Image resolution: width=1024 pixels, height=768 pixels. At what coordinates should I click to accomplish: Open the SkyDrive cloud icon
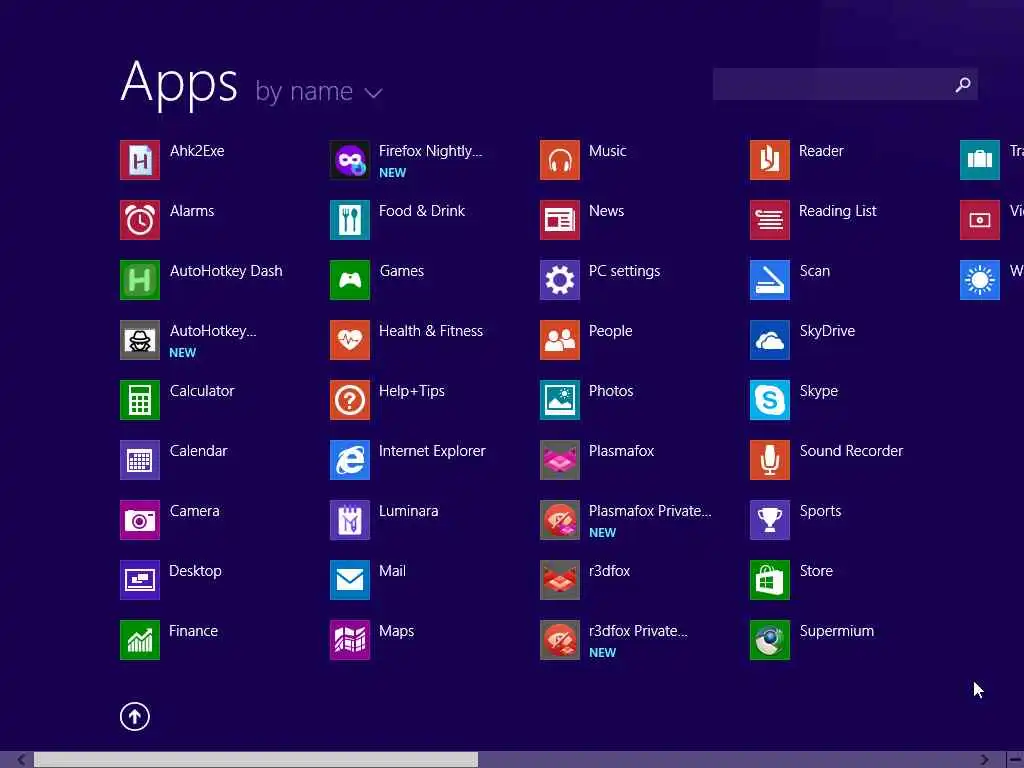(770, 340)
